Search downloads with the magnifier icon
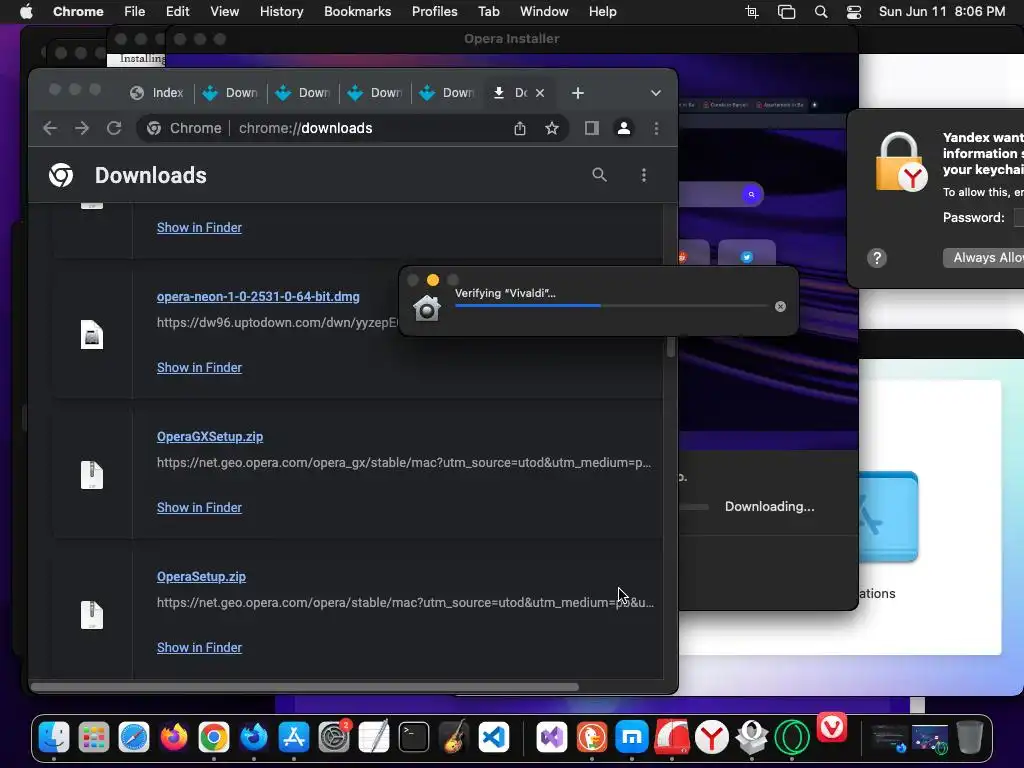This screenshot has height=768, width=1024. pyautogui.click(x=600, y=175)
